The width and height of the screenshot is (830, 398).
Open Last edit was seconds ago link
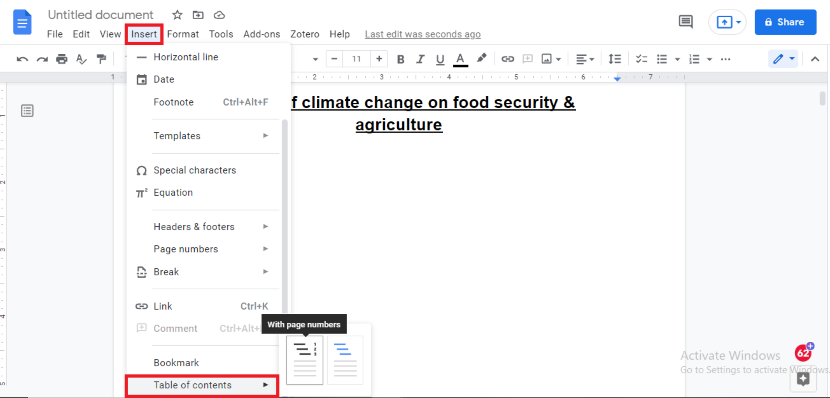coord(422,34)
